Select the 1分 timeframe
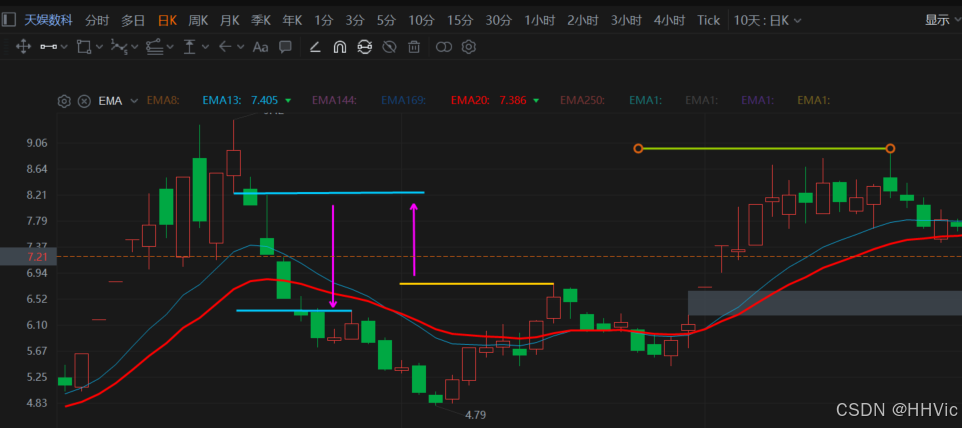Viewport: 962px width, 428px height. (x=323, y=21)
